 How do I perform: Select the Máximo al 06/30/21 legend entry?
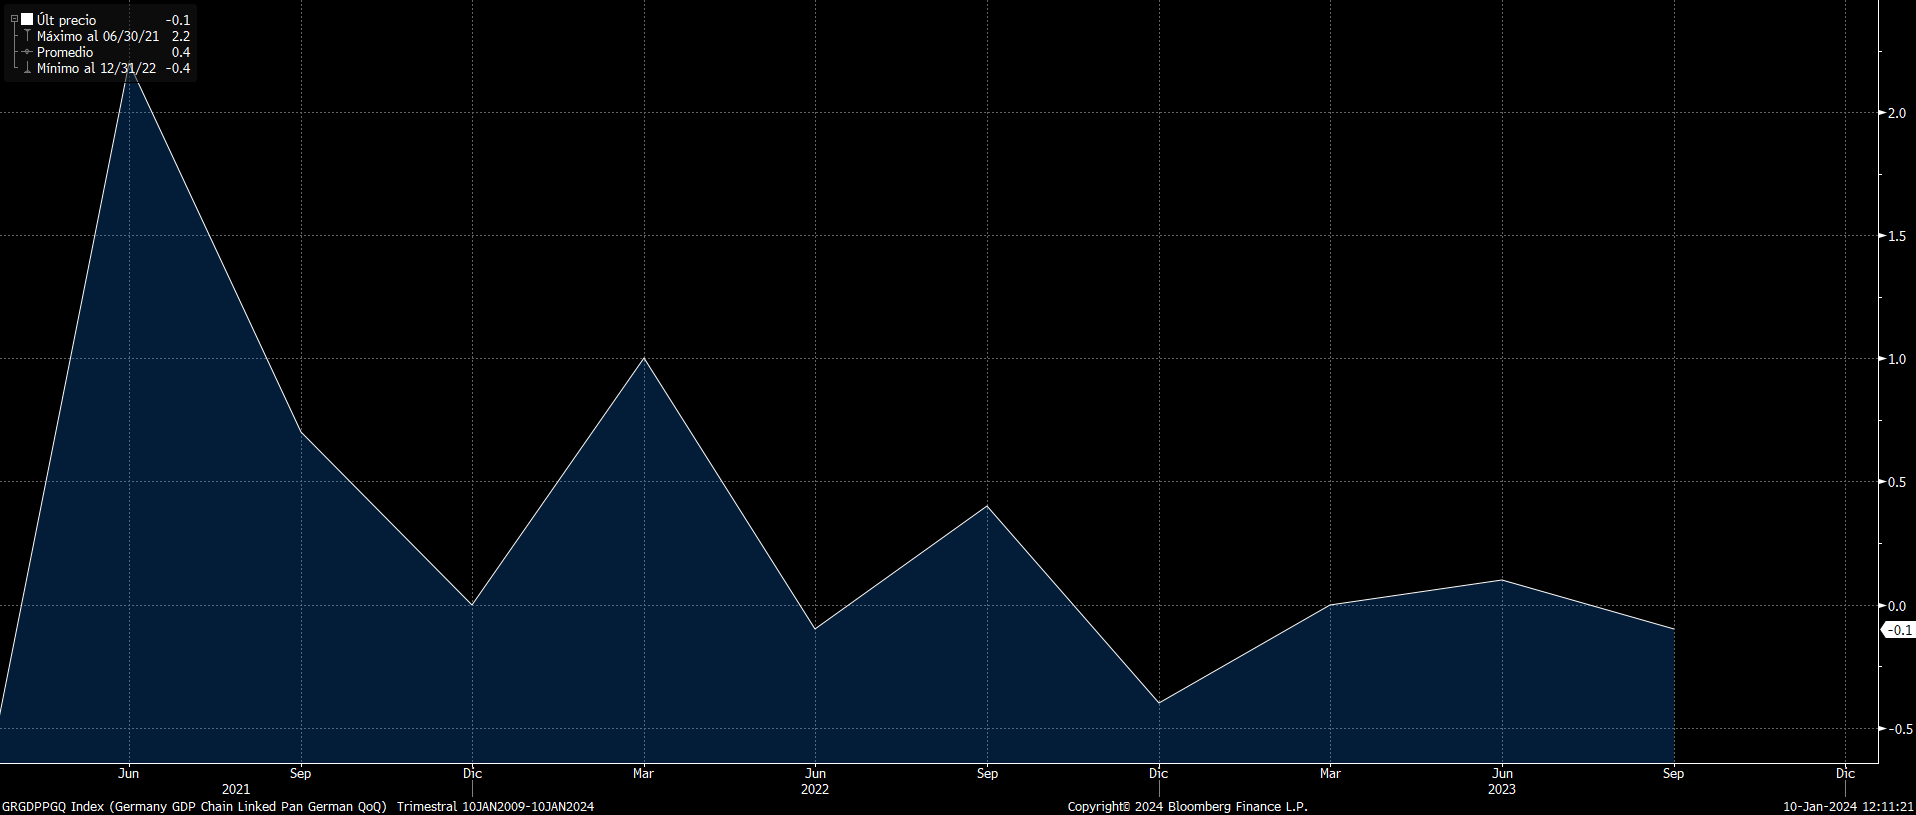click(98, 36)
